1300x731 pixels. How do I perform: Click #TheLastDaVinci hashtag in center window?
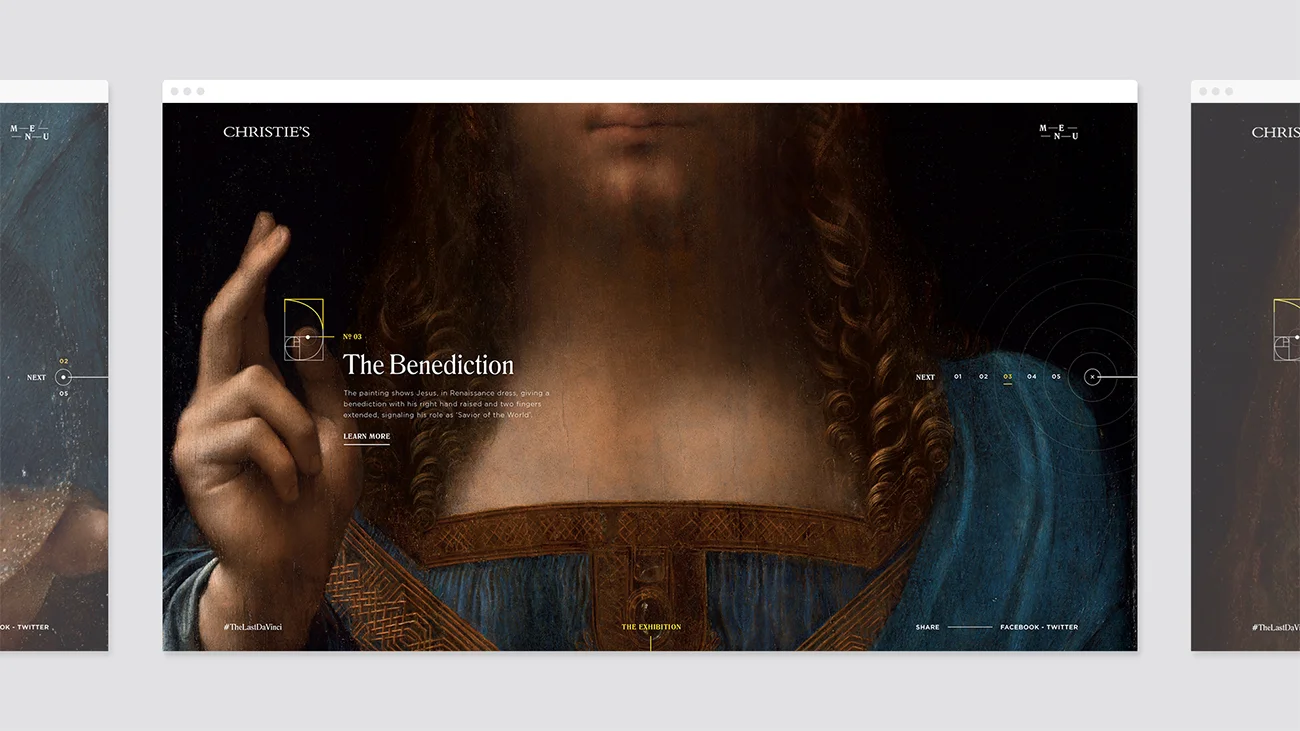click(x=253, y=627)
